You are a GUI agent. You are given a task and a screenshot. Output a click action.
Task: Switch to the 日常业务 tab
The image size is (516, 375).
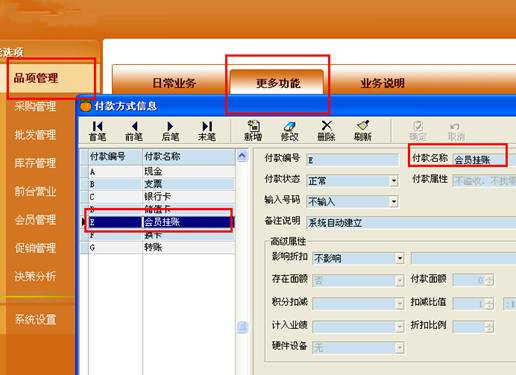[x=174, y=83]
